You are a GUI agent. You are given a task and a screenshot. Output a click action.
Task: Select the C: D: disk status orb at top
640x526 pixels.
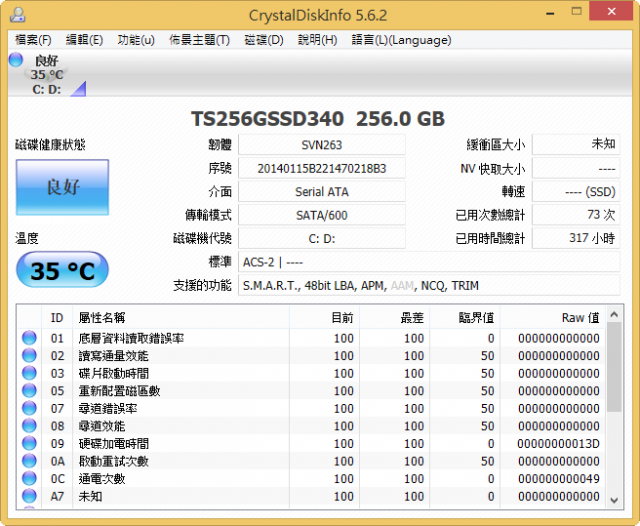(16, 60)
